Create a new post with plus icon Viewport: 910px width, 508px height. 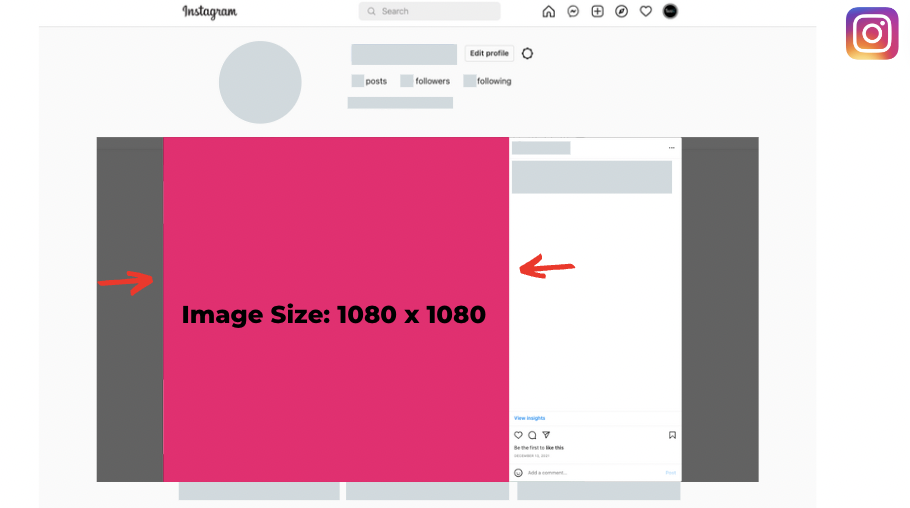click(x=597, y=12)
